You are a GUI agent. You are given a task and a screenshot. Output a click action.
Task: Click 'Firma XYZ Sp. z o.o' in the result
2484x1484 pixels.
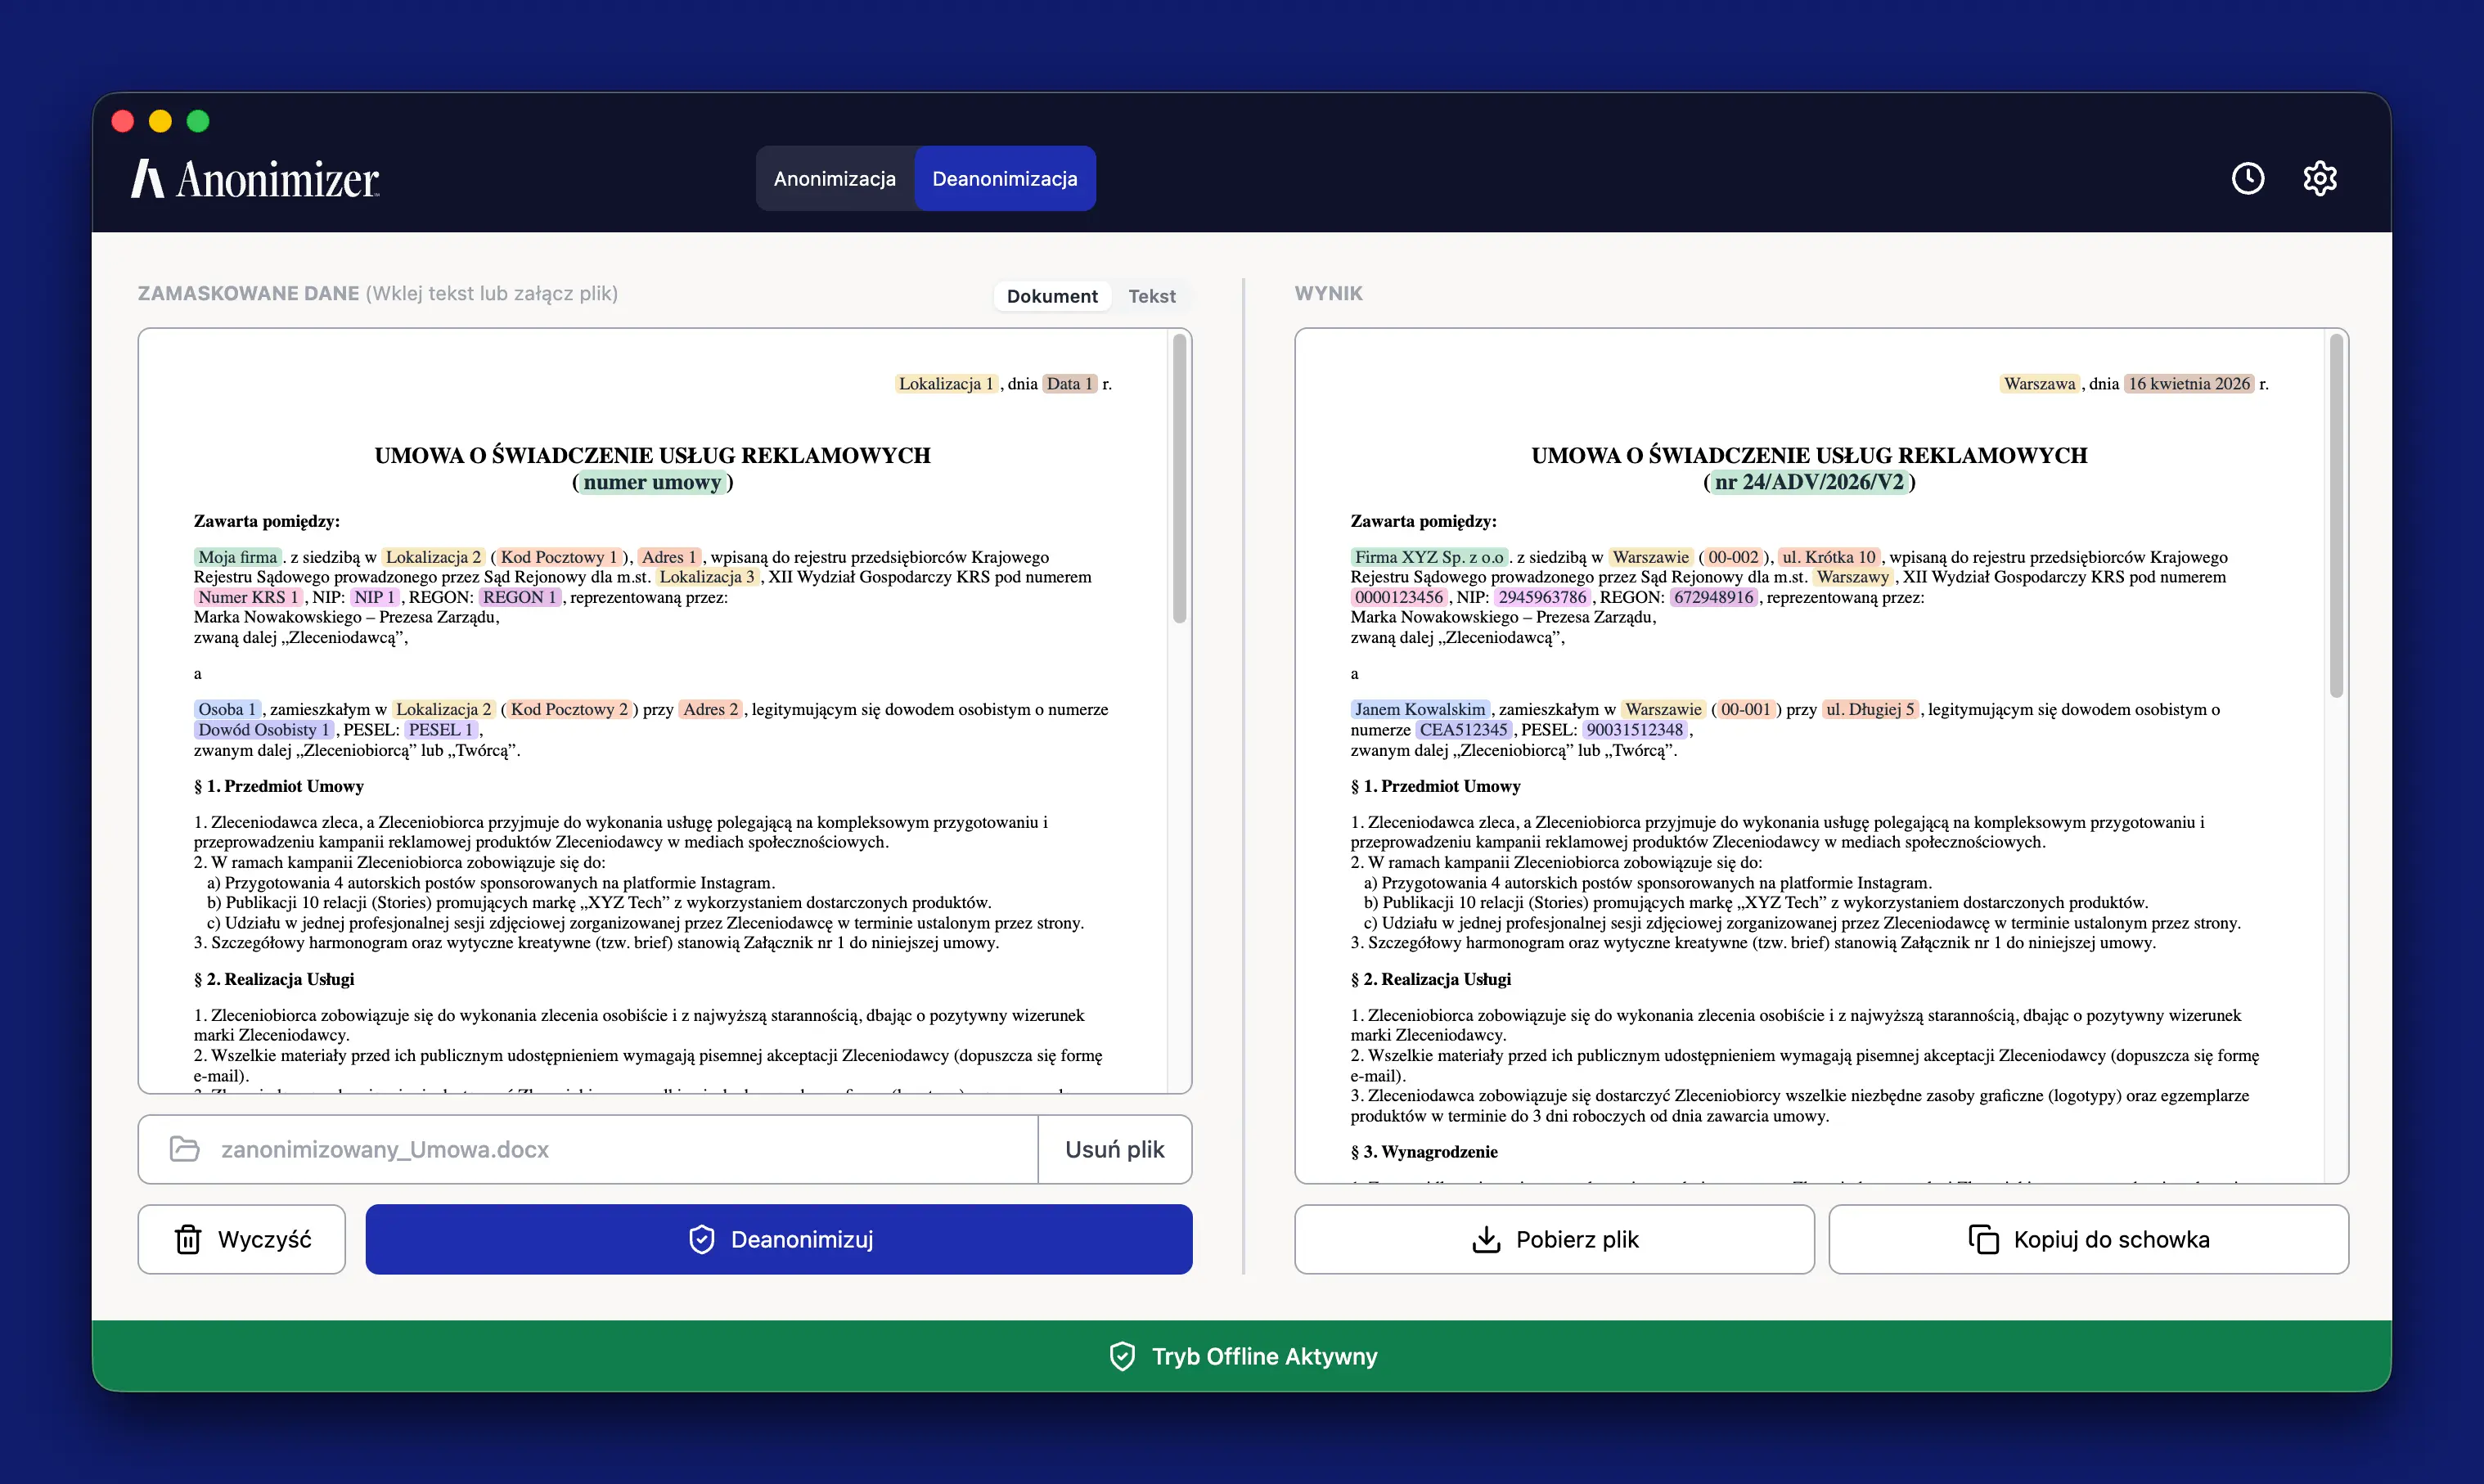click(1429, 557)
